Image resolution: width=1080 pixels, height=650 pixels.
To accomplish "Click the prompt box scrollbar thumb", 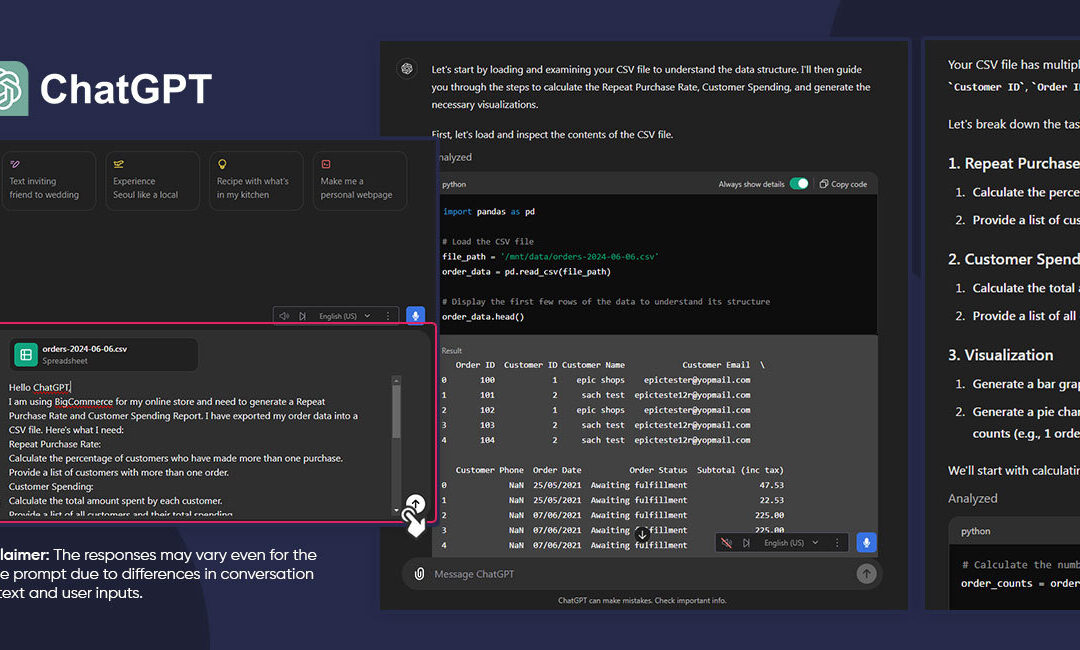I will (396, 411).
